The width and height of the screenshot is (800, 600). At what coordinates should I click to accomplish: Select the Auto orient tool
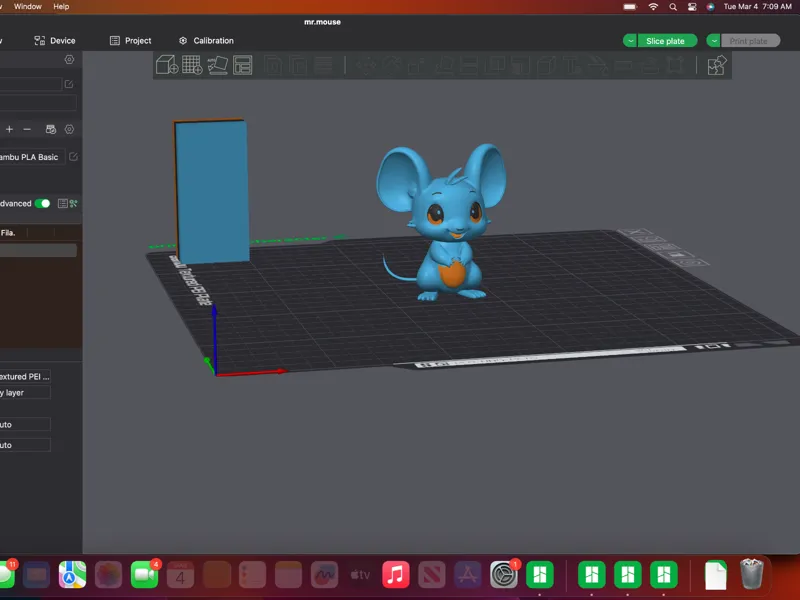click(x=217, y=65)
